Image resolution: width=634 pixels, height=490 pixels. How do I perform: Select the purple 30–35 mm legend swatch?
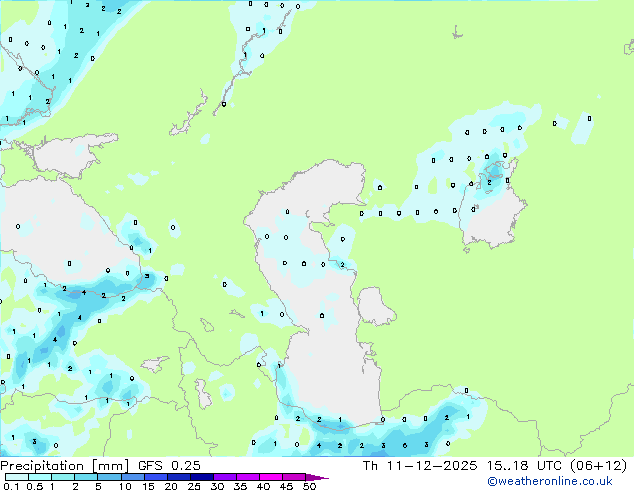pyautogui.click(x=225, y=477)
